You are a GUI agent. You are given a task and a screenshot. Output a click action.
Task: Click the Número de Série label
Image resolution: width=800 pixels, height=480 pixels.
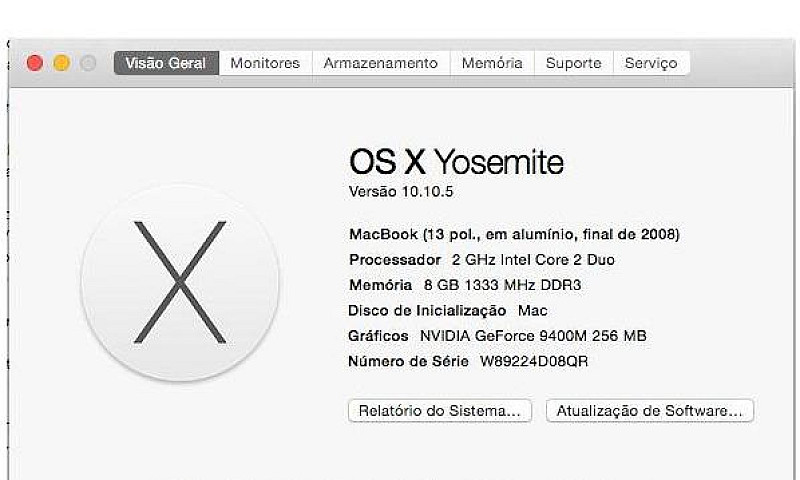[x=408, y=361]
